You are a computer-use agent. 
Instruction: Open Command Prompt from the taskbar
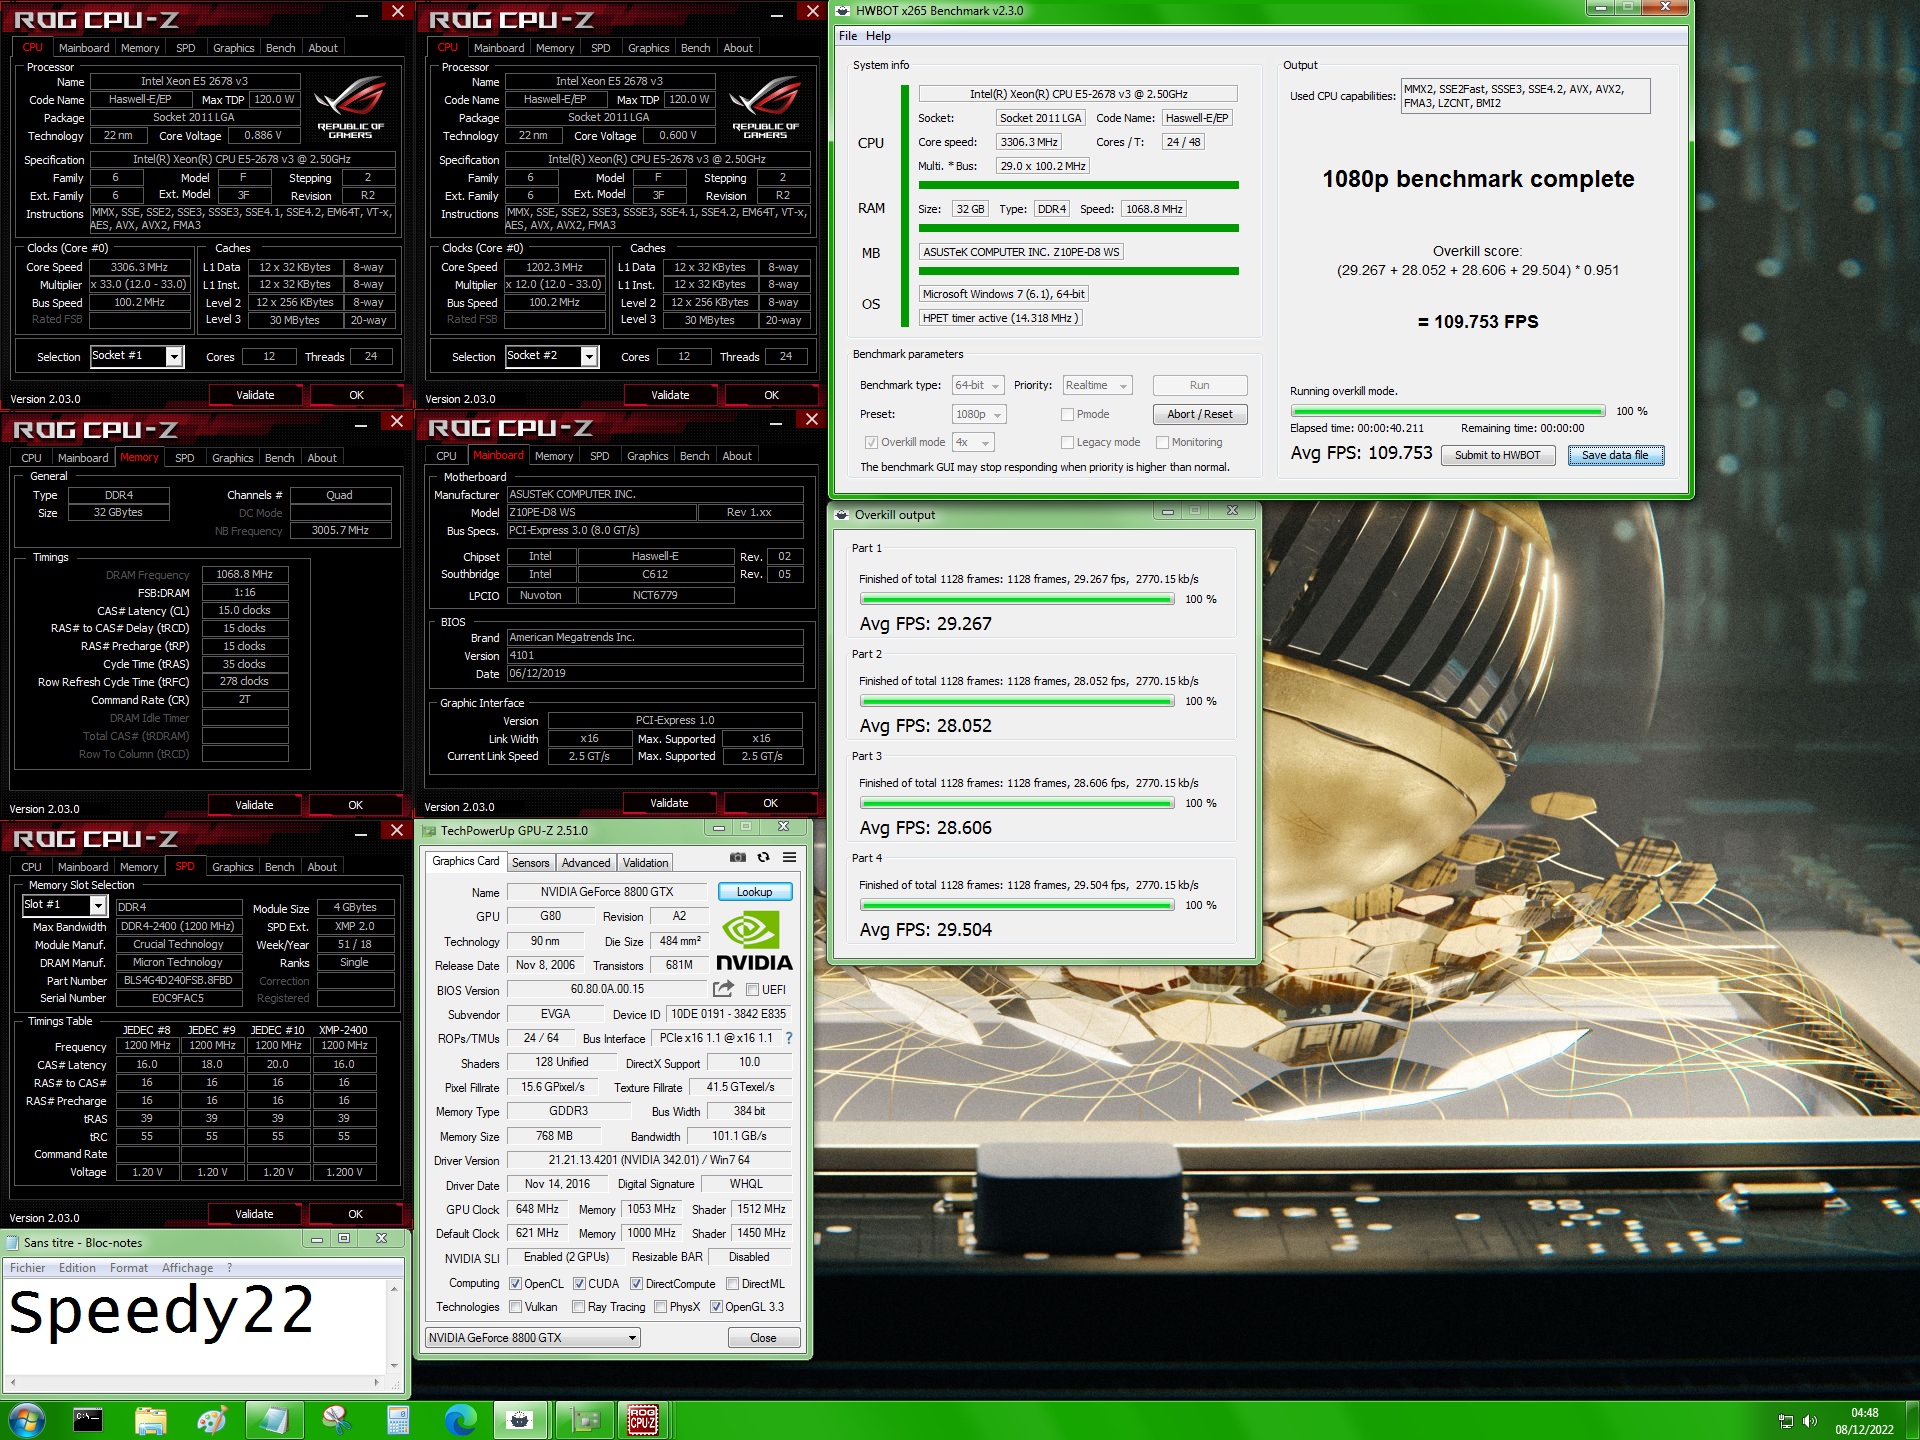click(x=88, y=1420)
